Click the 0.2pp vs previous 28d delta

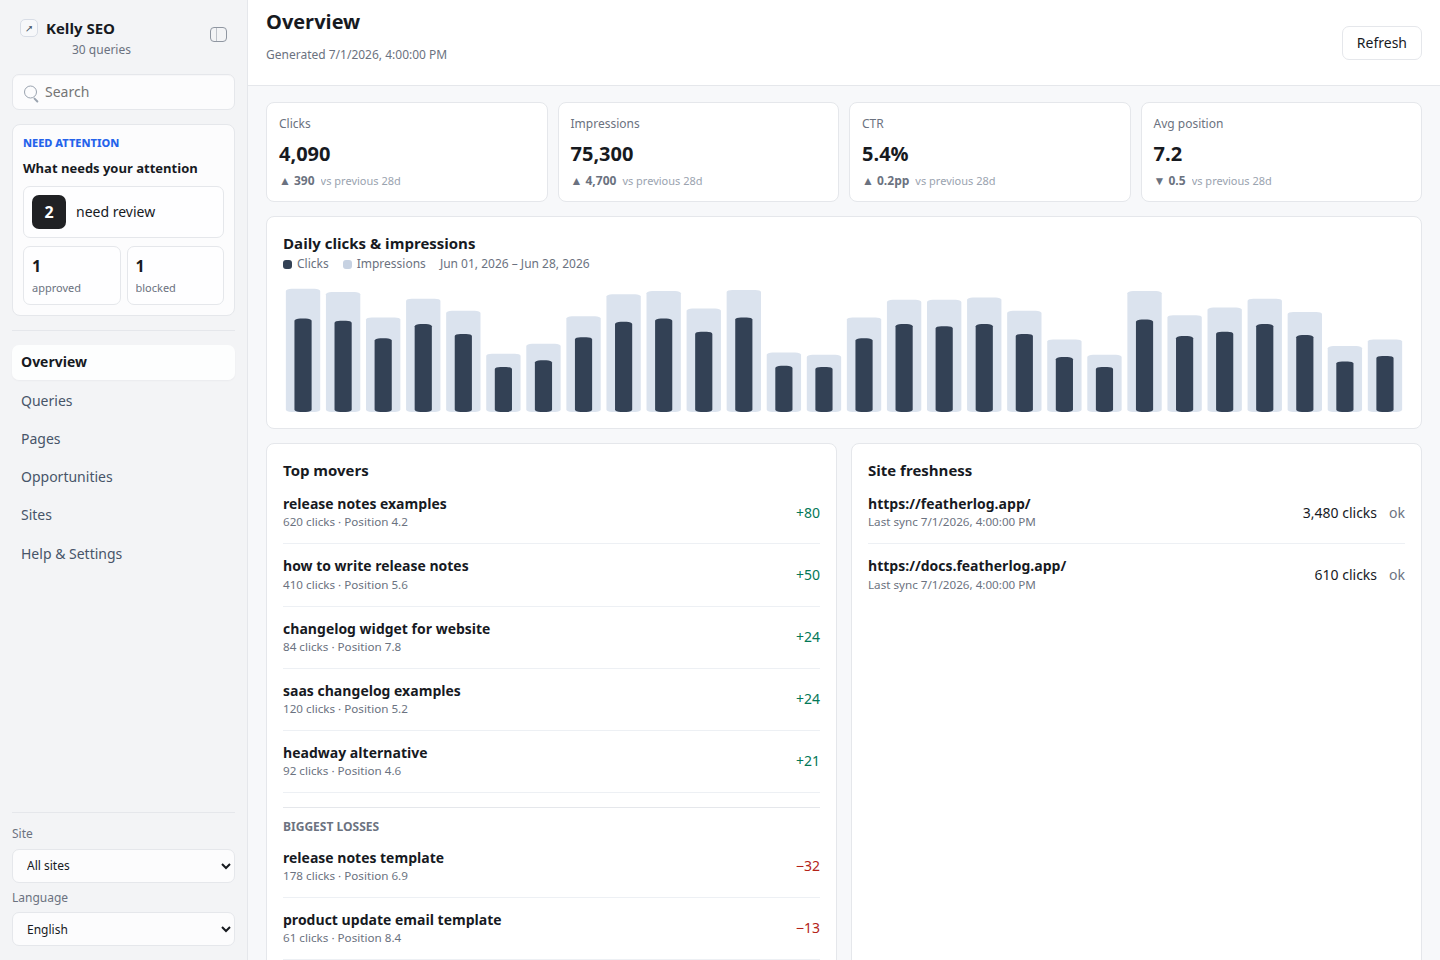[x=929, y=181]
